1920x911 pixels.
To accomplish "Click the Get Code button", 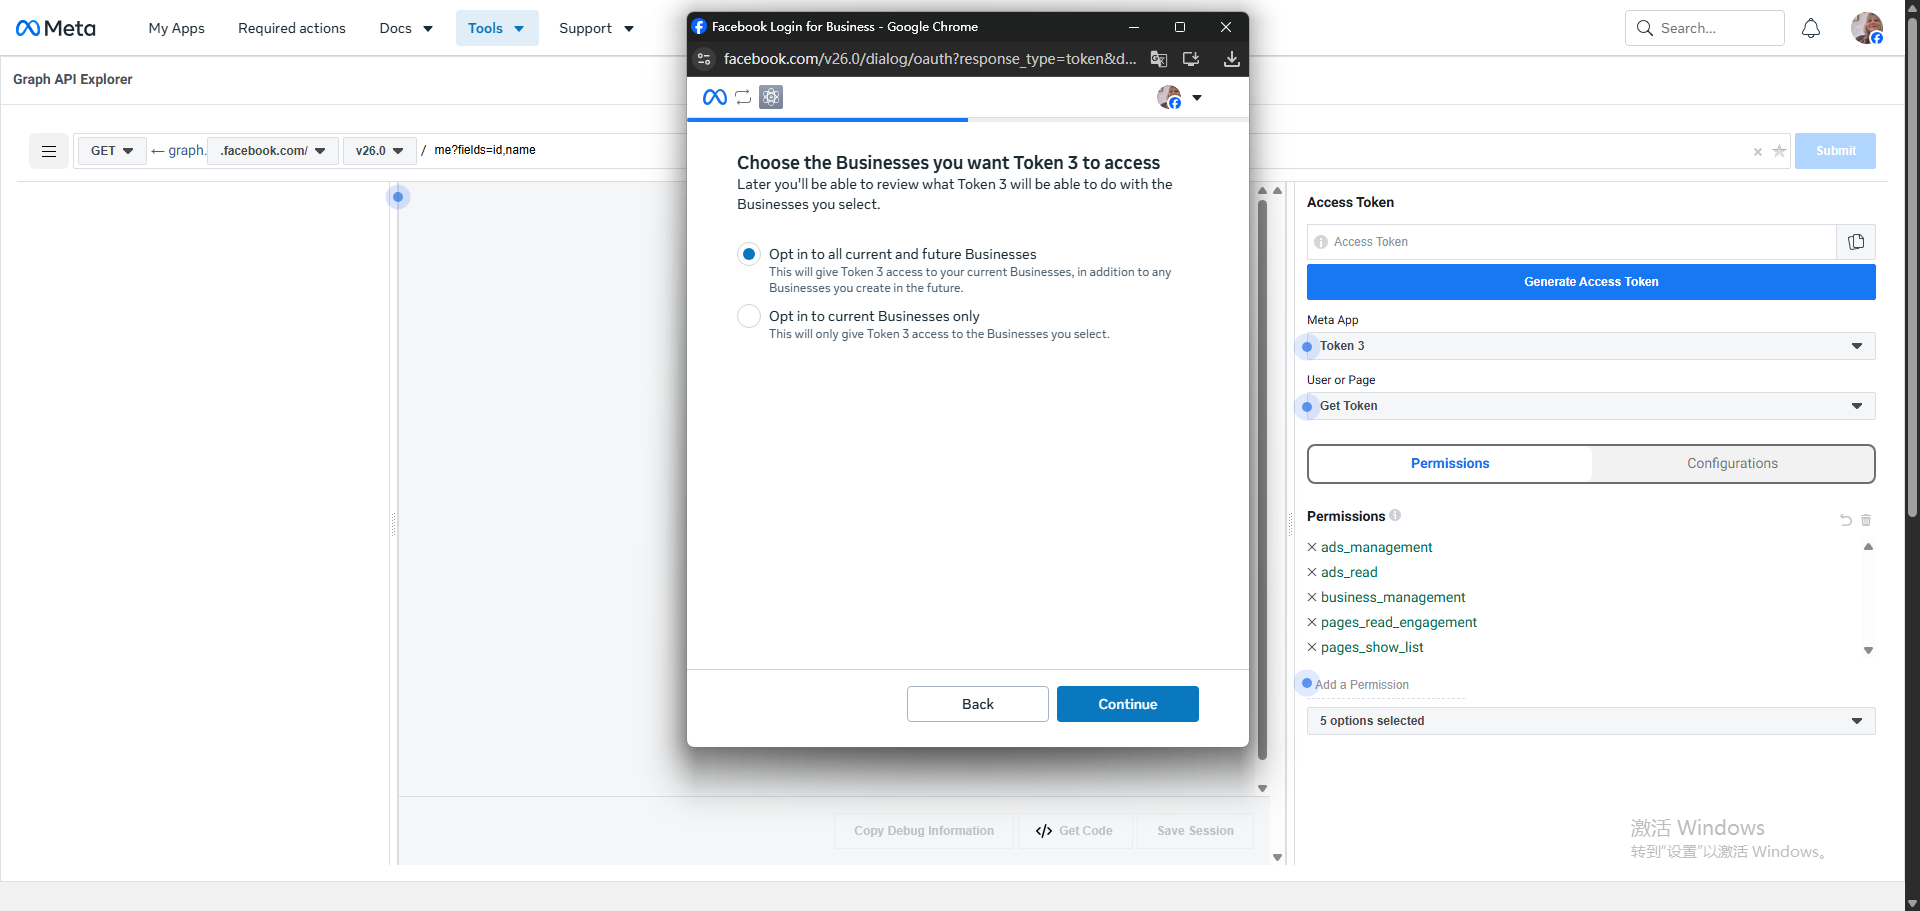I will tap(1075, 831).
